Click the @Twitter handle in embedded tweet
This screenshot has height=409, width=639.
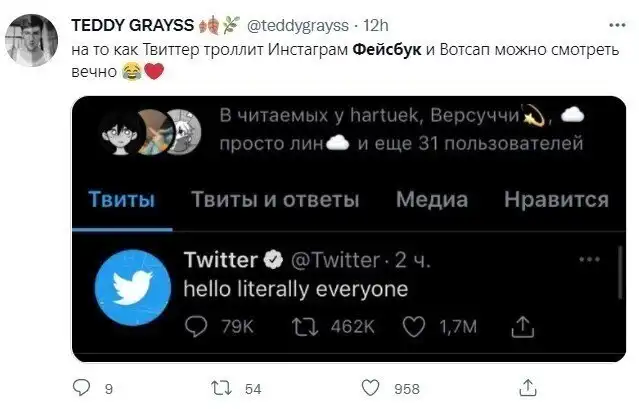coord(334,260)
